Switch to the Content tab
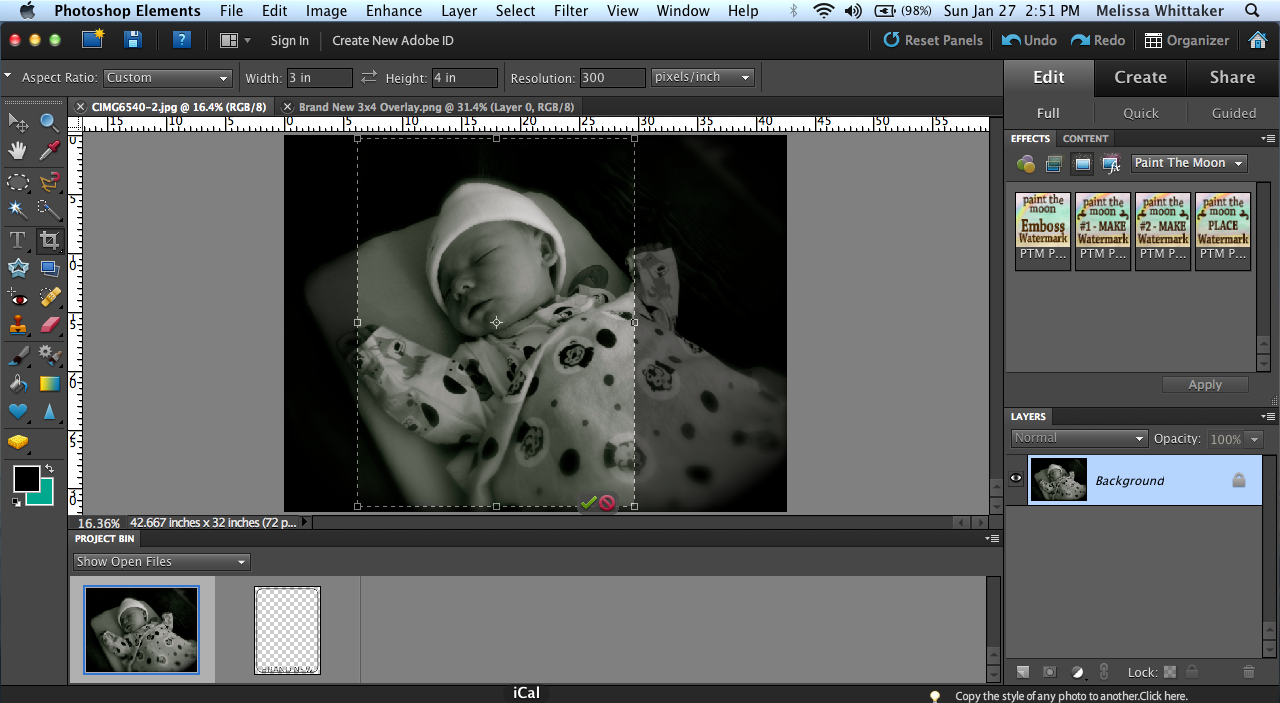1280x703 pixels. 1085,138
